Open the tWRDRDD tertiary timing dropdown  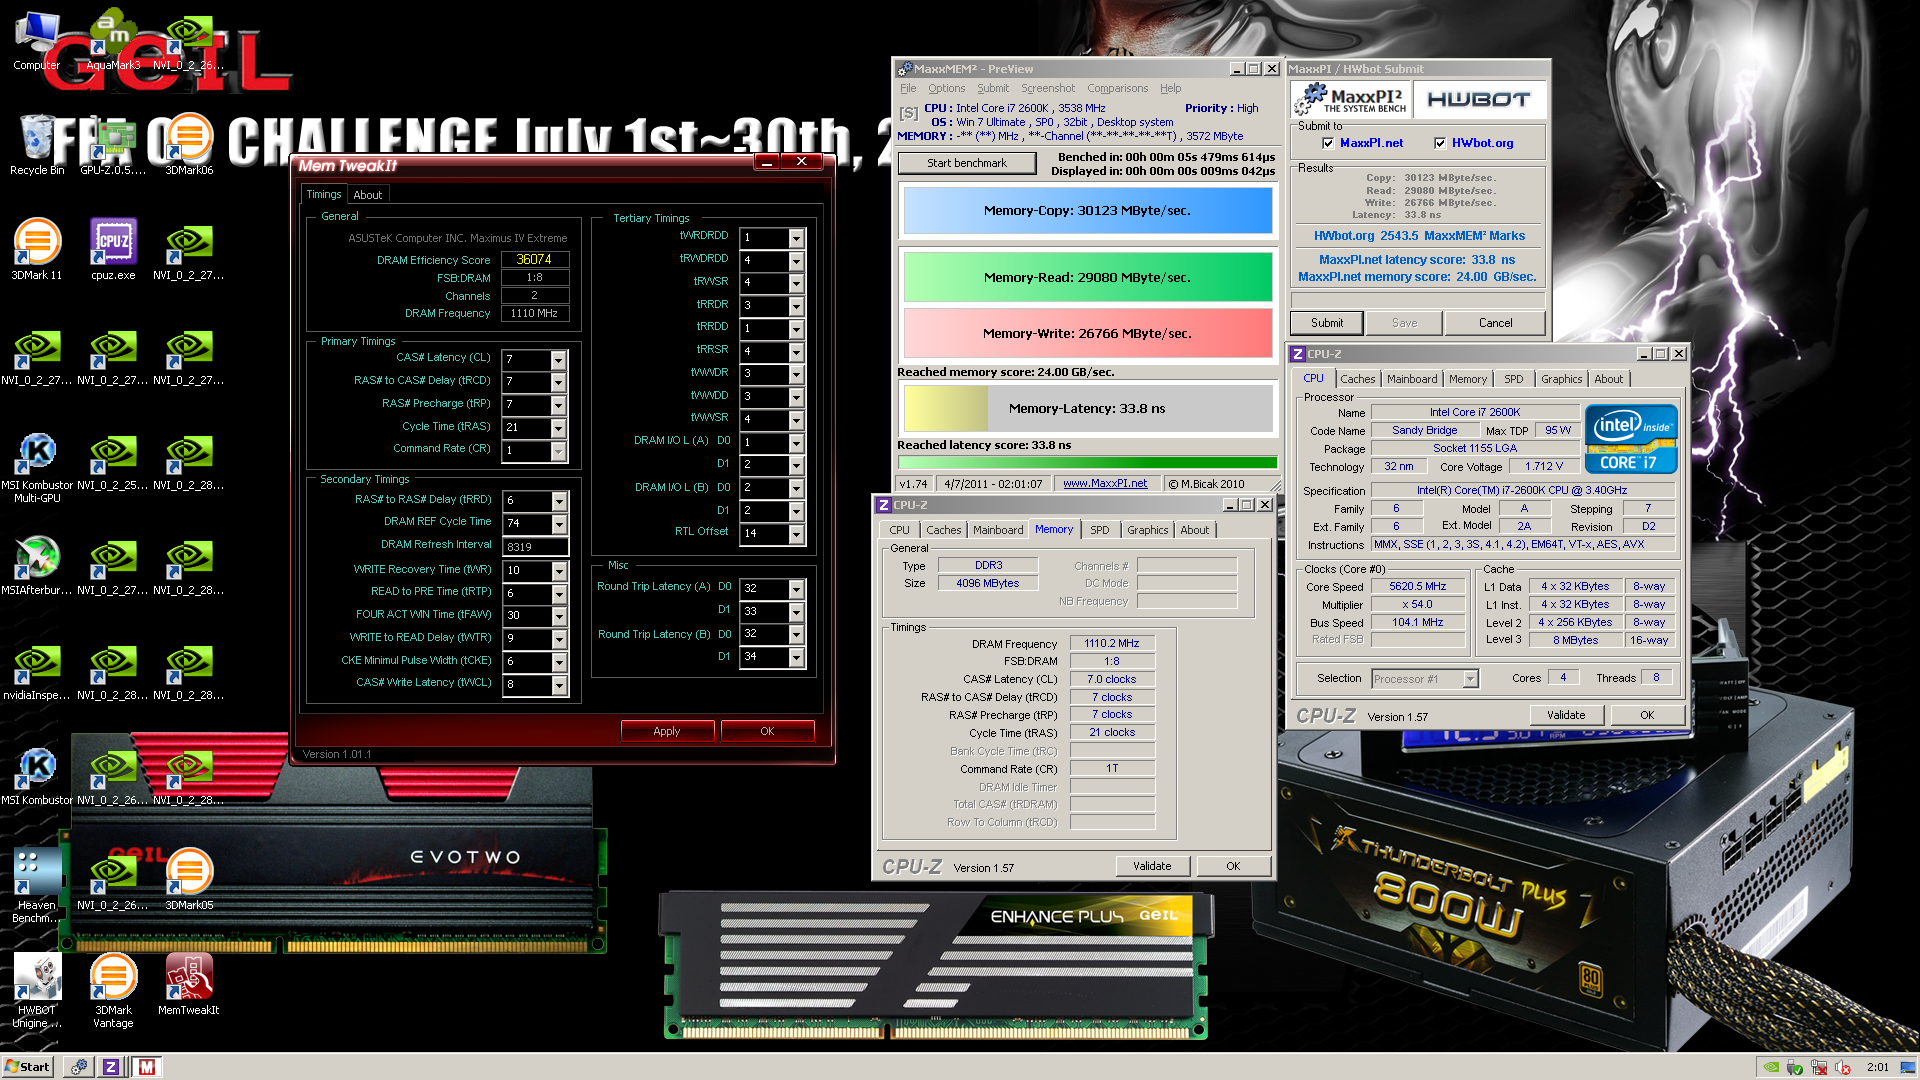point(797,238)
